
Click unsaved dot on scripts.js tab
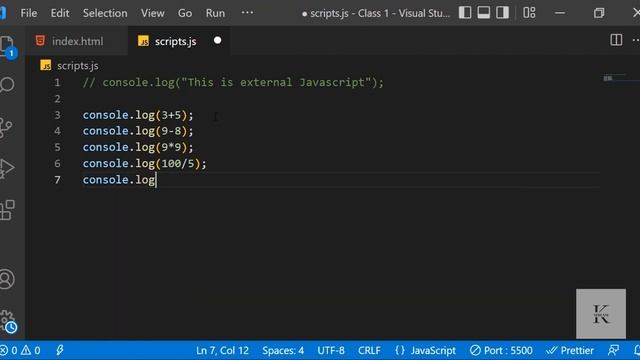[x=218, y=40]
